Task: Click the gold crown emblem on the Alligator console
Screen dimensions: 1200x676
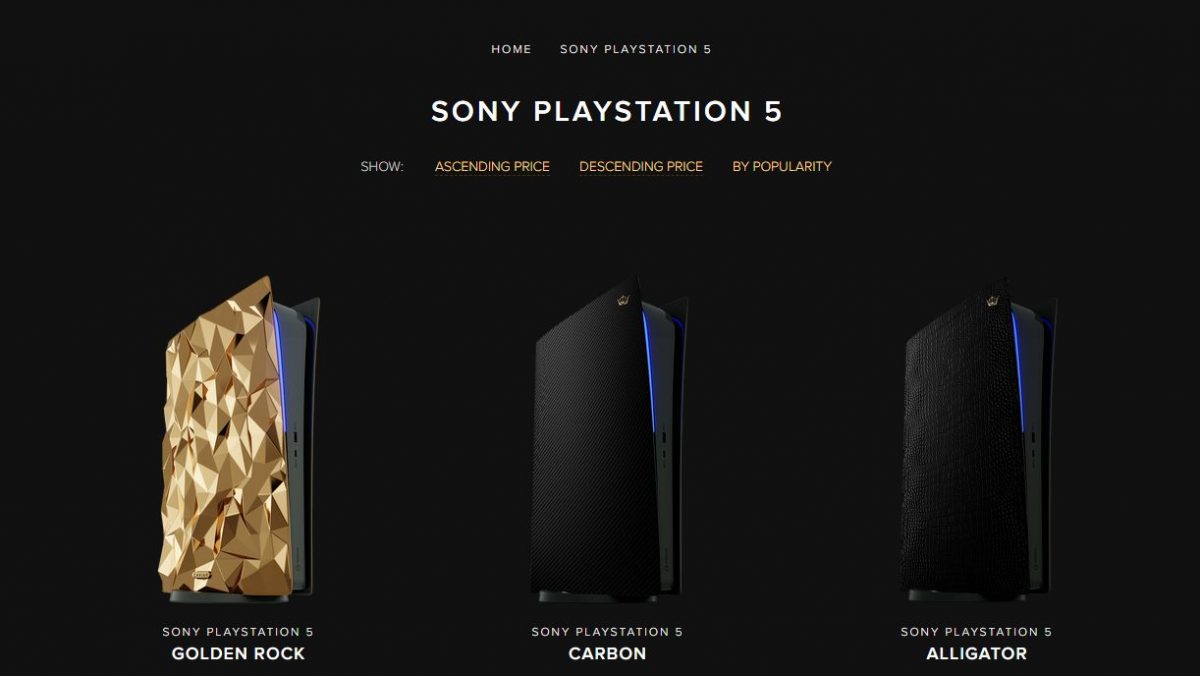Action: [x=994, y=299]
